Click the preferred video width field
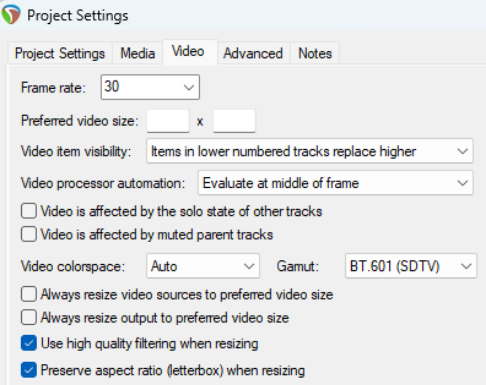Image resolution: width=486 pixels, height=385 pixels. pos(168,121)
